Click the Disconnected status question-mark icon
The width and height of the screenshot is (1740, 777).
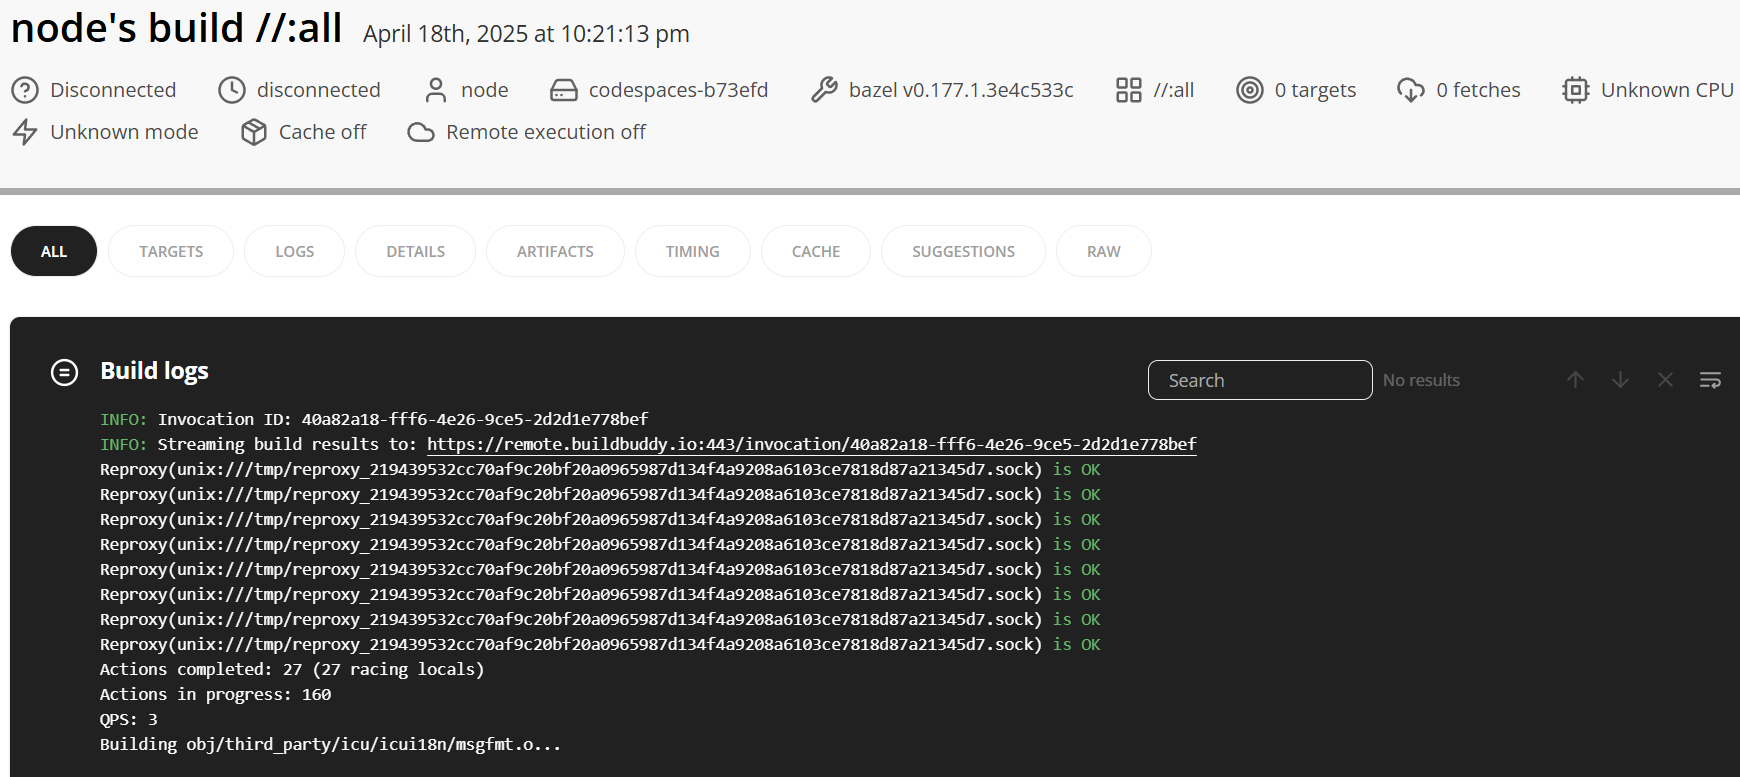[x=25, y=90]
